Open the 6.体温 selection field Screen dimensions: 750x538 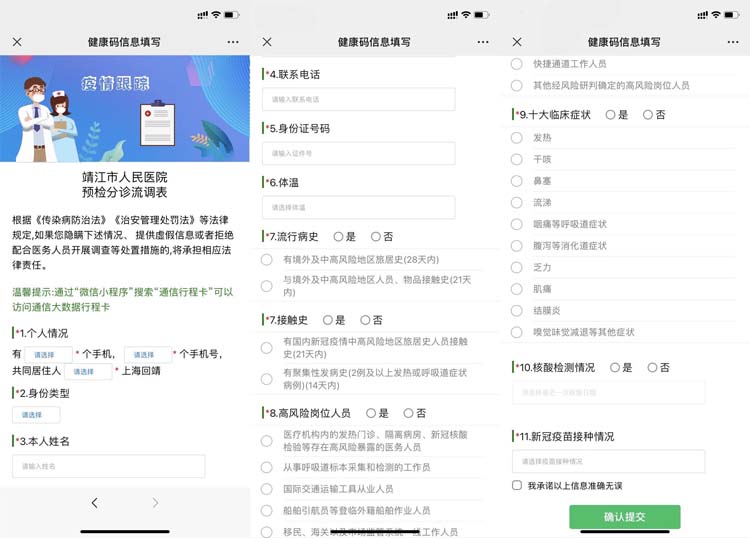point(359,208)
